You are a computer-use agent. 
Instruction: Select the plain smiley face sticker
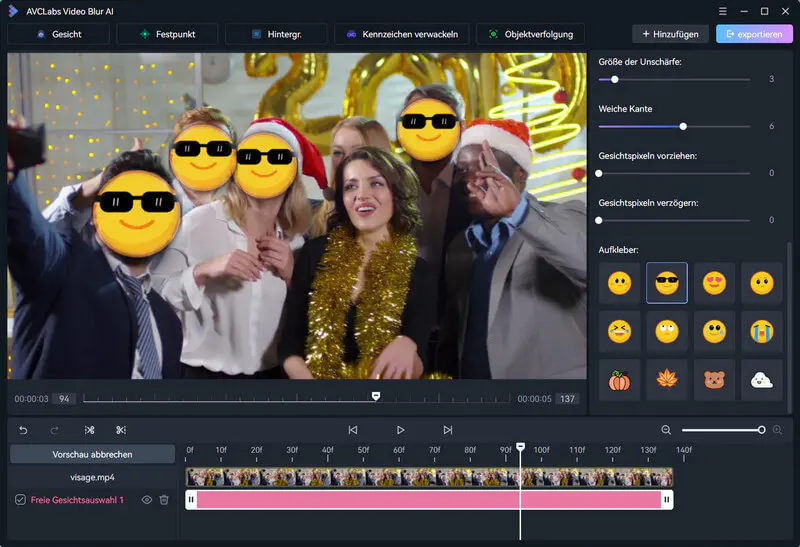[x=619, y=283]
